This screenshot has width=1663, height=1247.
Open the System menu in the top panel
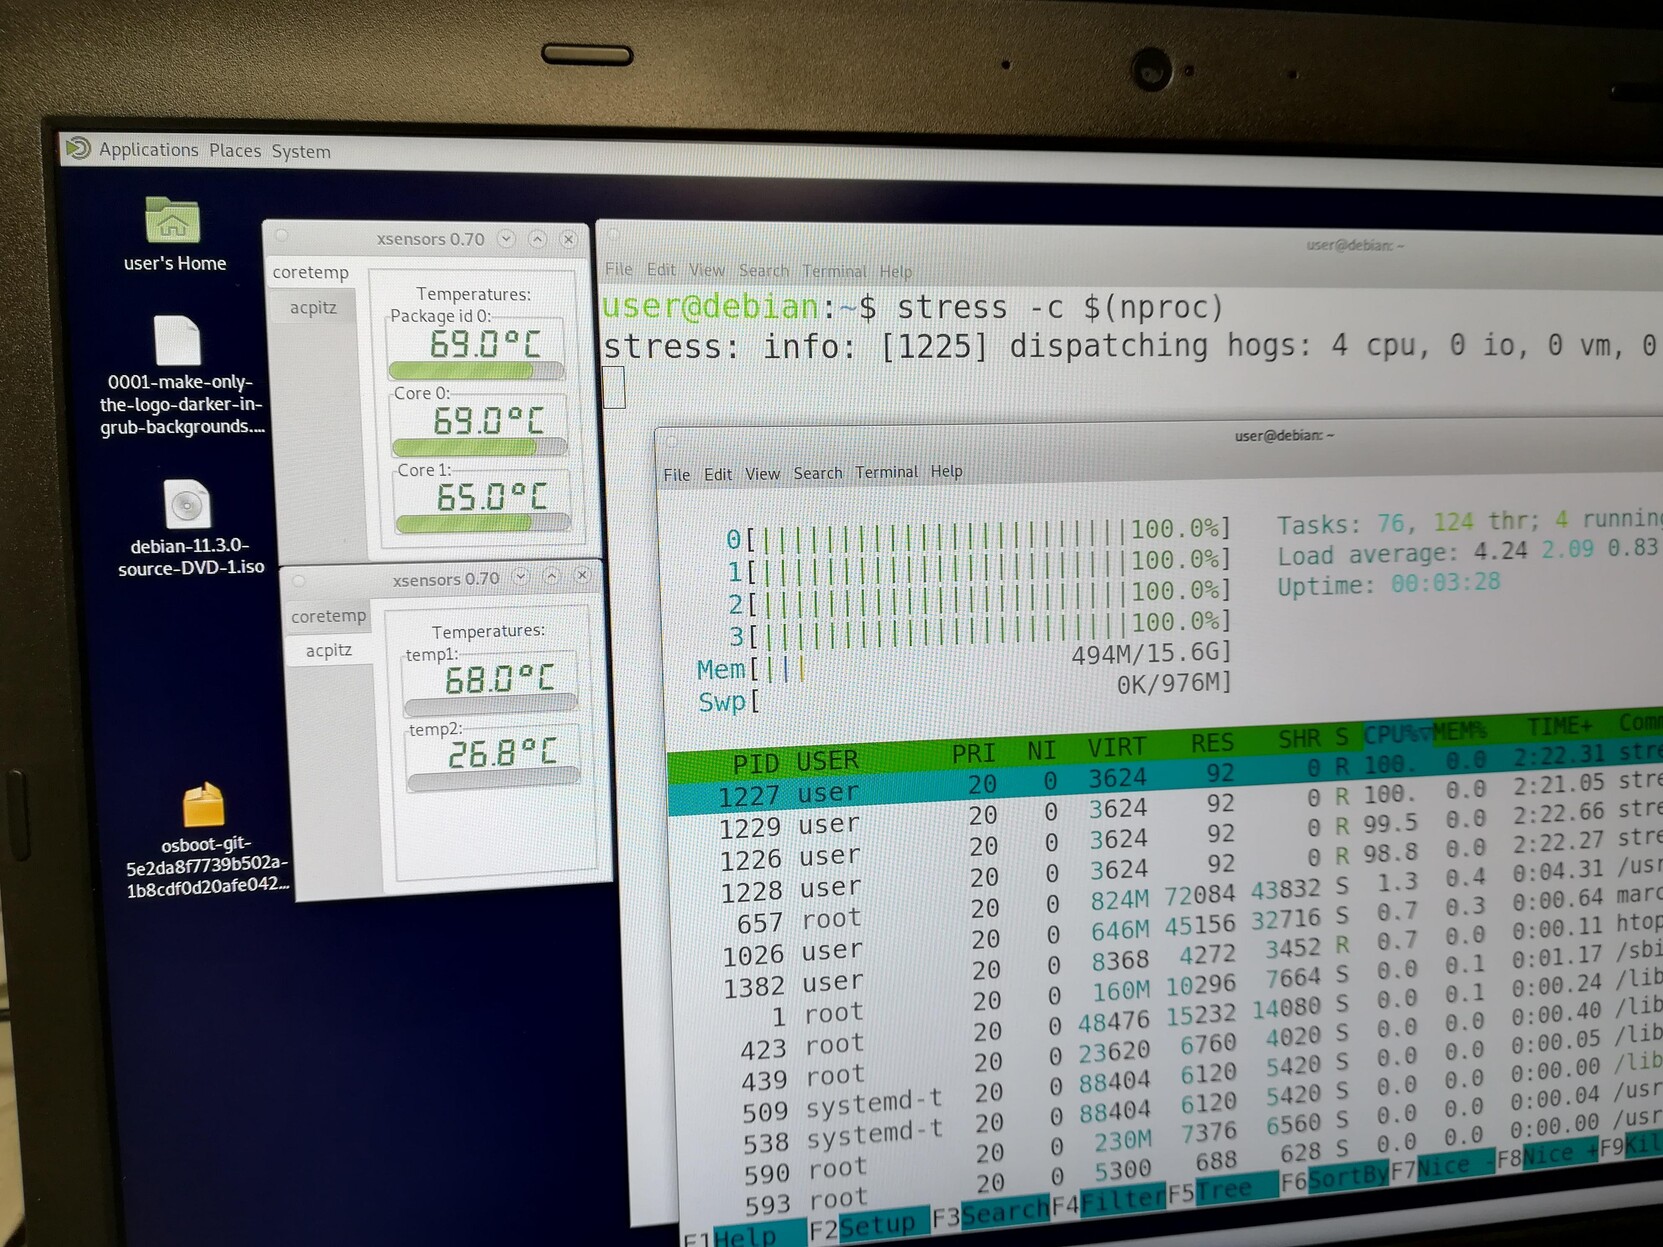301,152
